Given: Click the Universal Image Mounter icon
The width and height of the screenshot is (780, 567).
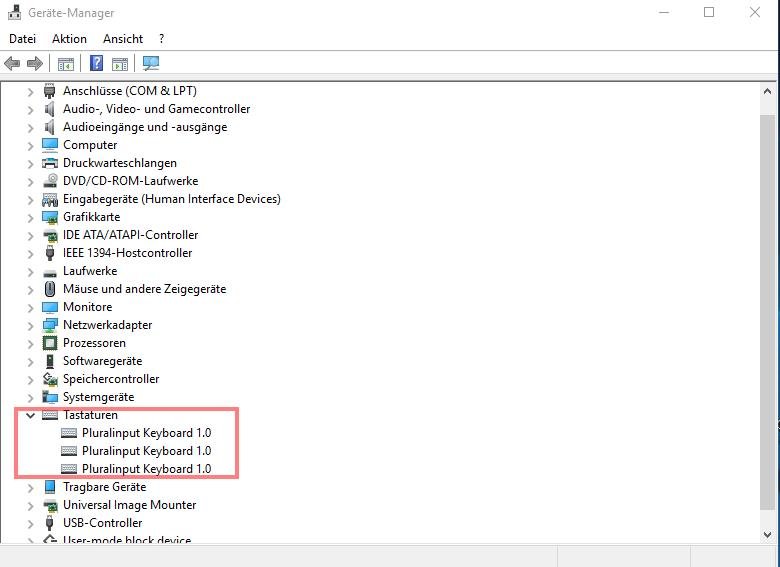Looking at the screenshot, I should pos(50,505).
